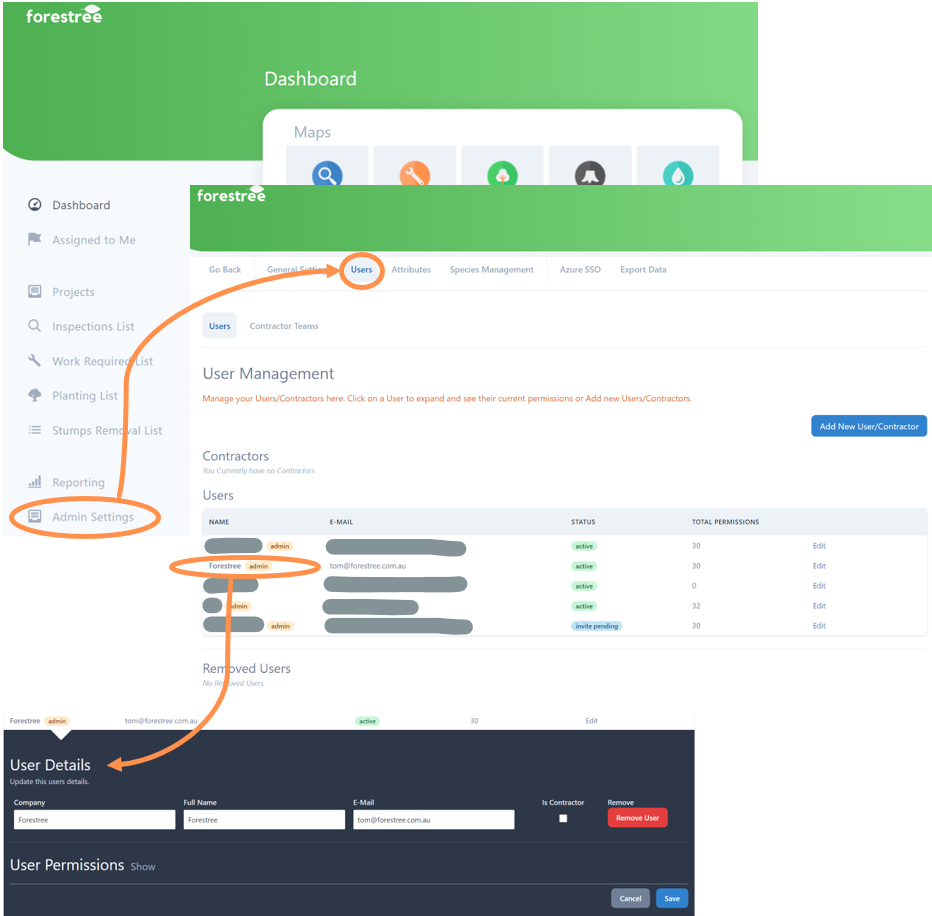The image size is (932, 916).
Task: Enable the Is Contractor checkbox
Action: [x=563, y=818]
